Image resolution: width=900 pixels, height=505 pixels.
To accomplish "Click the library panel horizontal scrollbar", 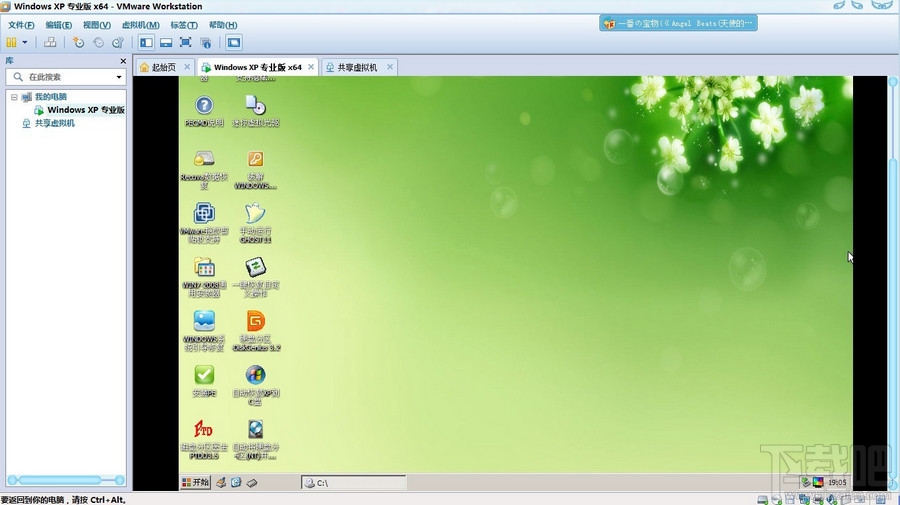I will (65, 480).
